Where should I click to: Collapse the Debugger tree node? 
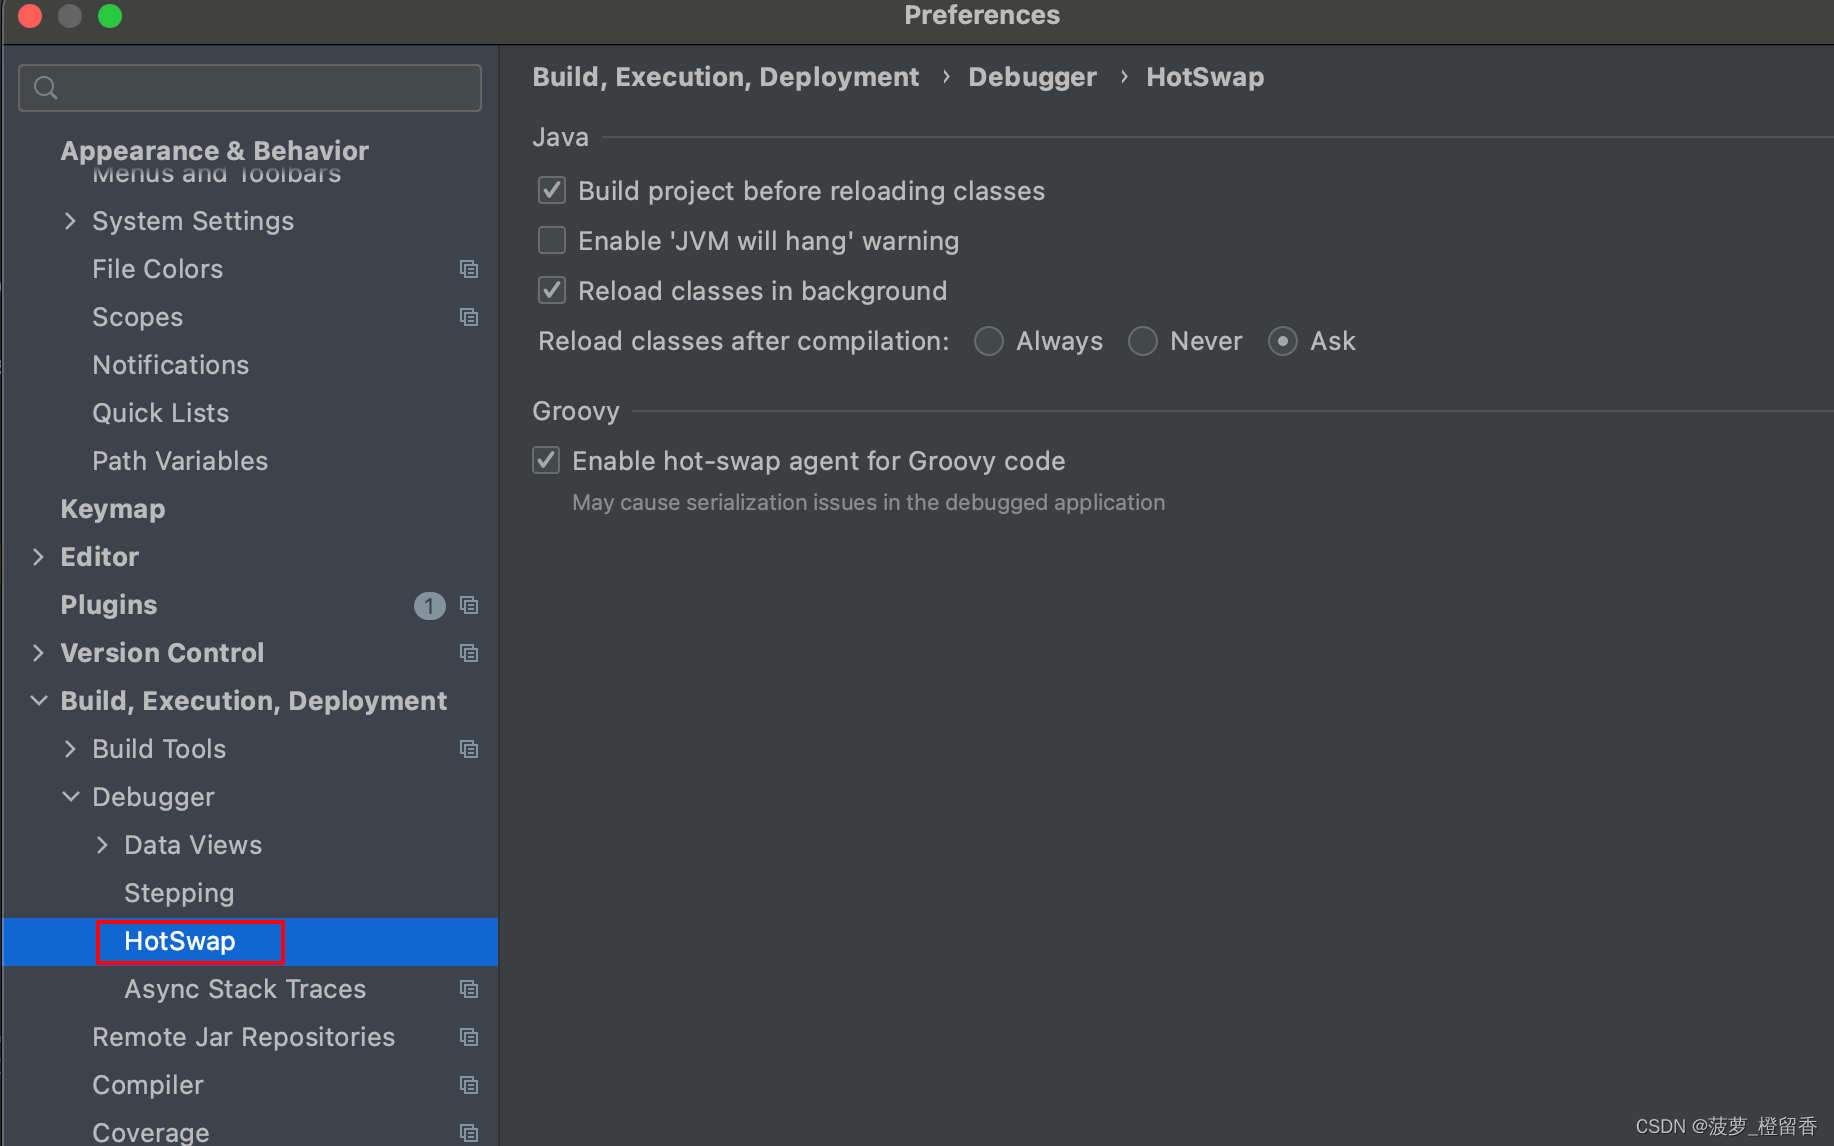(x=70, y=797)
